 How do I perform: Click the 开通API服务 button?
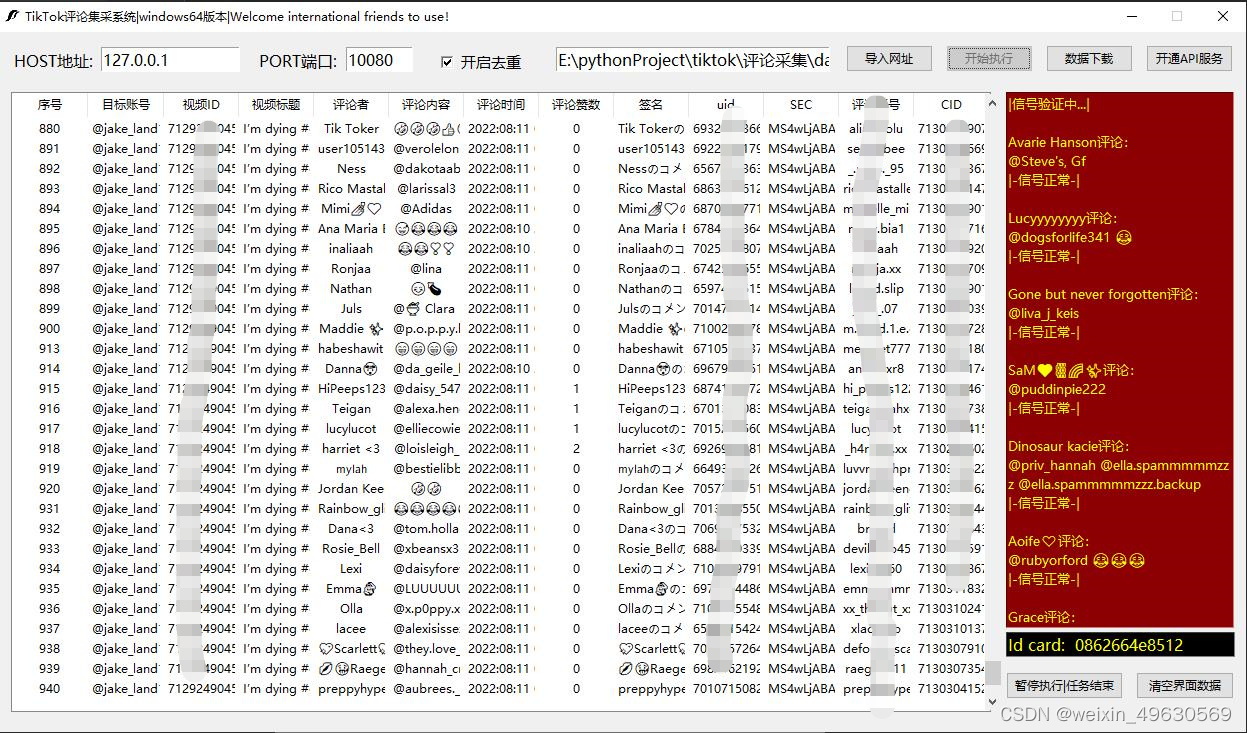point(1189,59)
